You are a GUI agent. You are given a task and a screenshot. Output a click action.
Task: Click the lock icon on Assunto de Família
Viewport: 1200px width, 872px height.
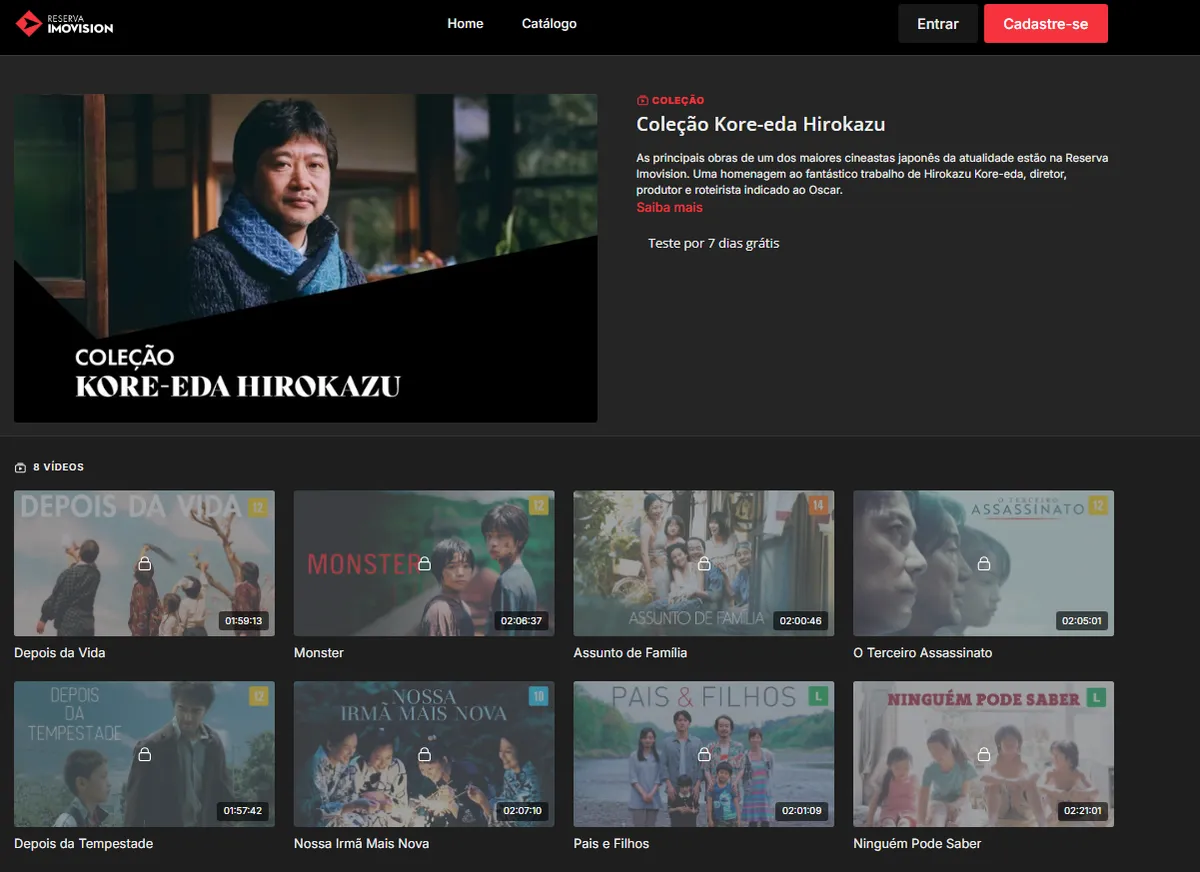[704, 564]
